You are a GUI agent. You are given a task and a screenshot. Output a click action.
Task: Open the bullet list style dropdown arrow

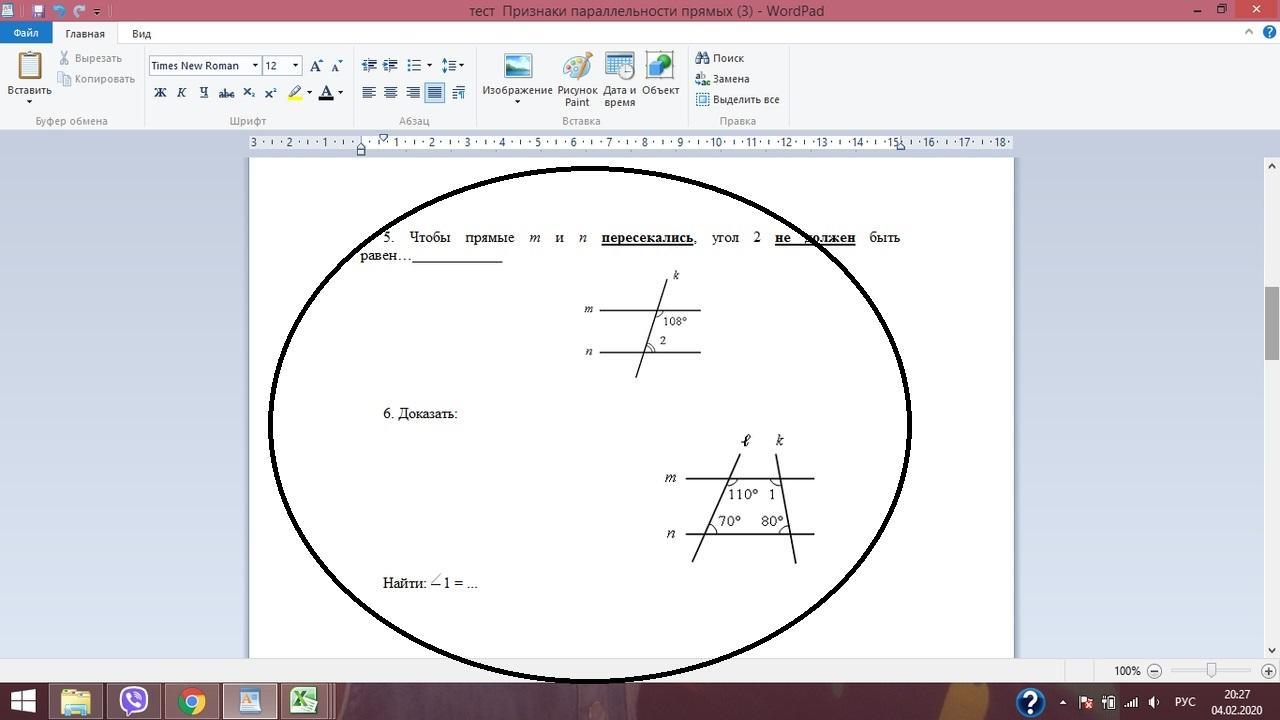pyautogui.click(x=429, y=66)
